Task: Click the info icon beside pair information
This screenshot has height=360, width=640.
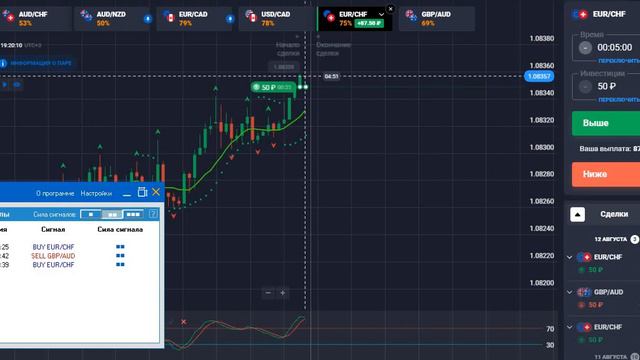Action: click(3, 63)
